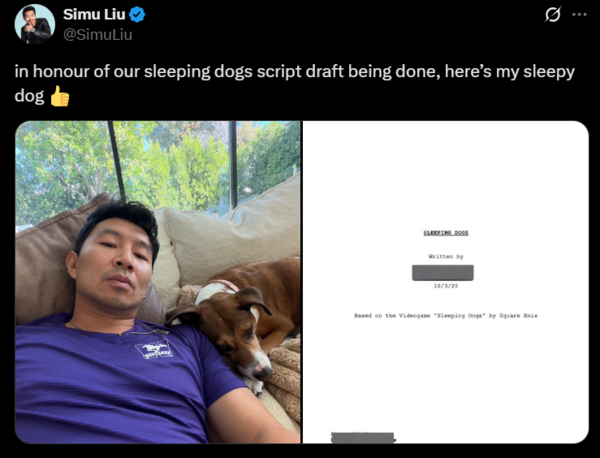
Task: Click the redacted writer name box
Action: [443, 273]
